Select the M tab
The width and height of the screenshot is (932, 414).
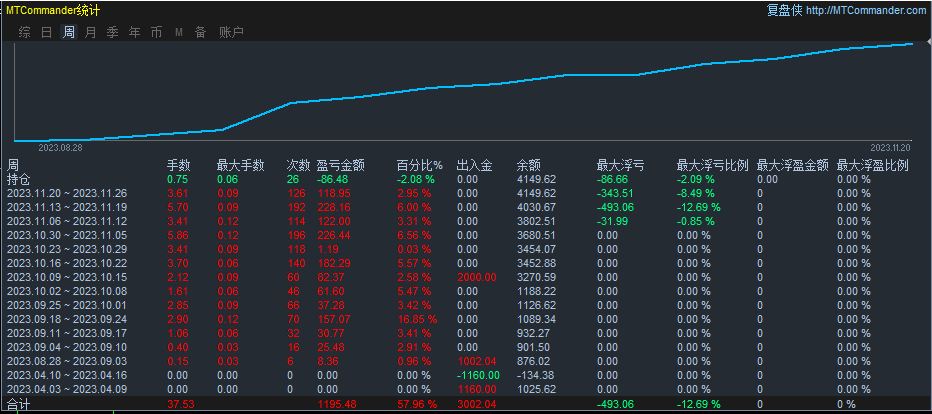click(179, 33)
